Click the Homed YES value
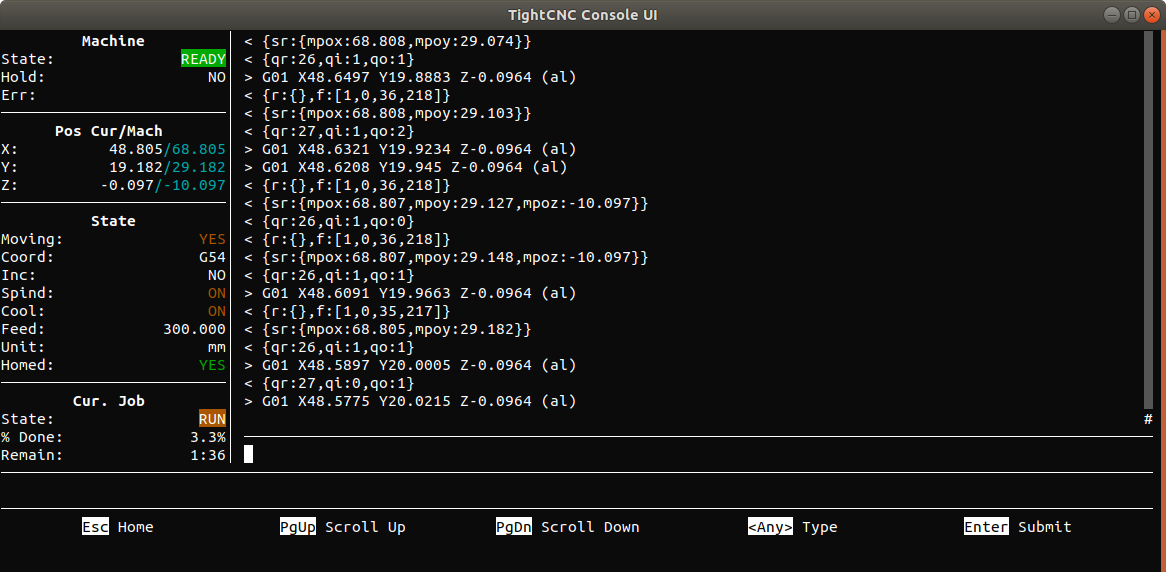 (x=212, y=365)
